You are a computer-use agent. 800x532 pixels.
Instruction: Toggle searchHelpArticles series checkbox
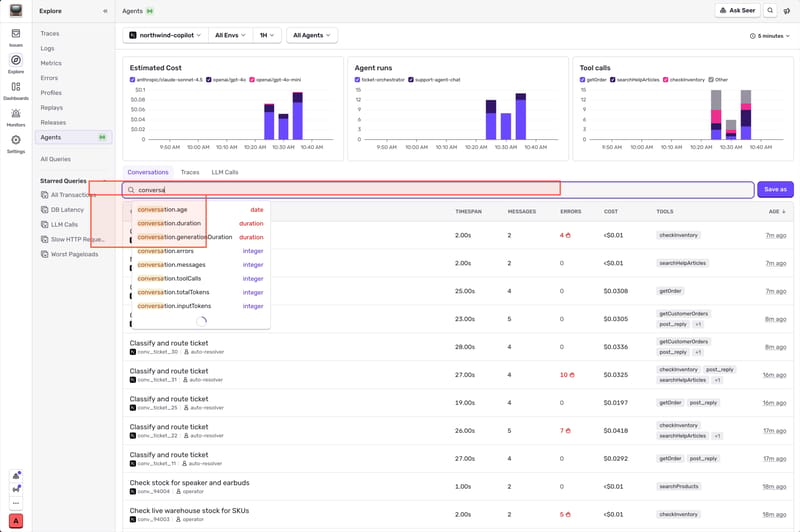[613, 80]
